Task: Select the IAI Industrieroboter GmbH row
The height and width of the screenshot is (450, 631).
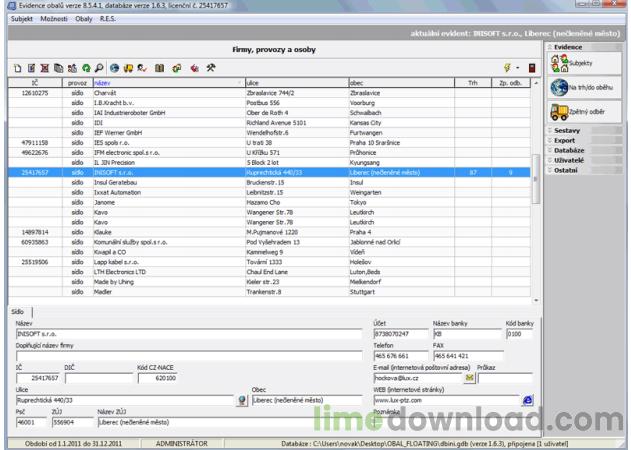Action: click(x=269, y=113)
